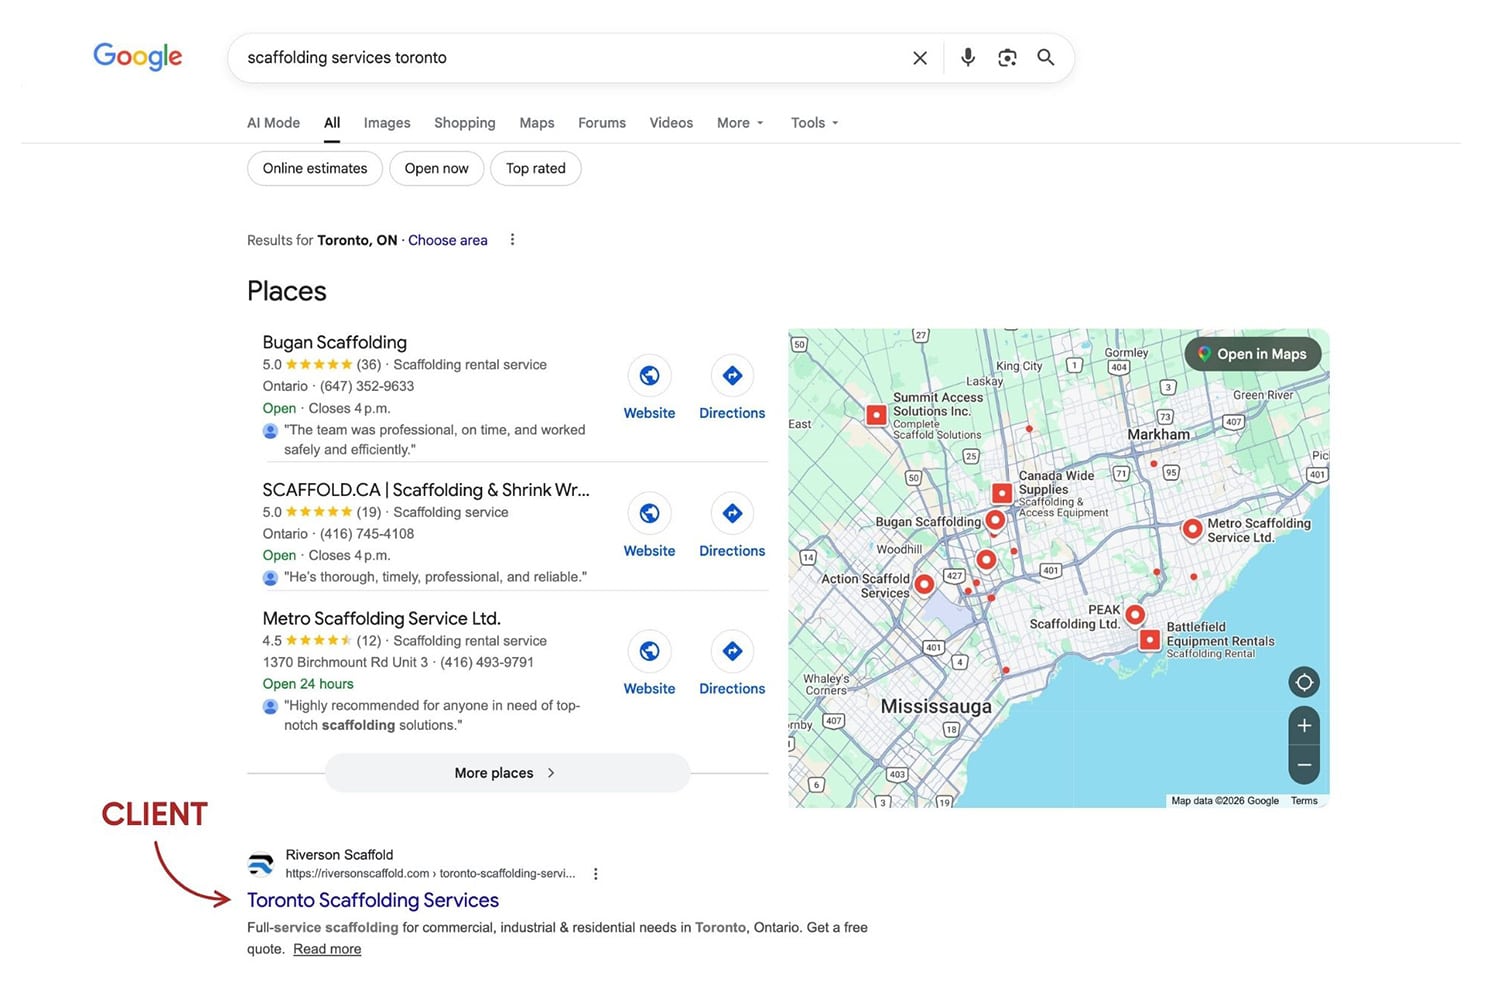Open Metro Scaffolding Service website globe icon

point(649,651)
